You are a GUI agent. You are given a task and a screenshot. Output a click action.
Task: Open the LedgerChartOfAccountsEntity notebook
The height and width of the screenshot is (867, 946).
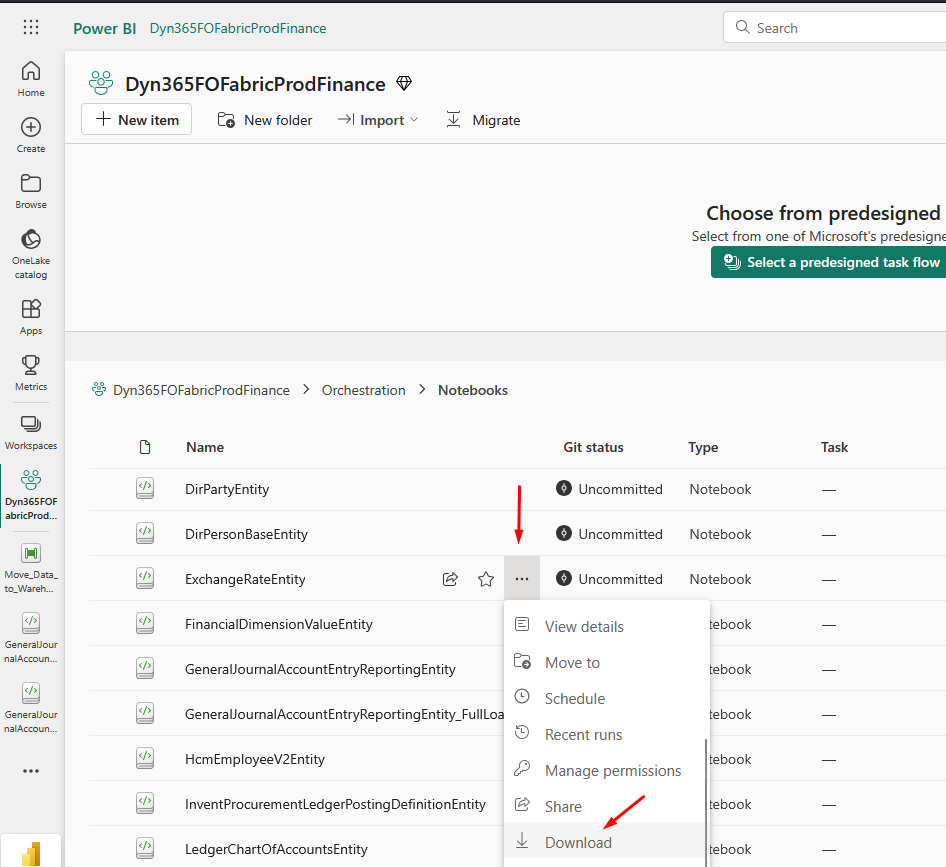click(276, 849)
